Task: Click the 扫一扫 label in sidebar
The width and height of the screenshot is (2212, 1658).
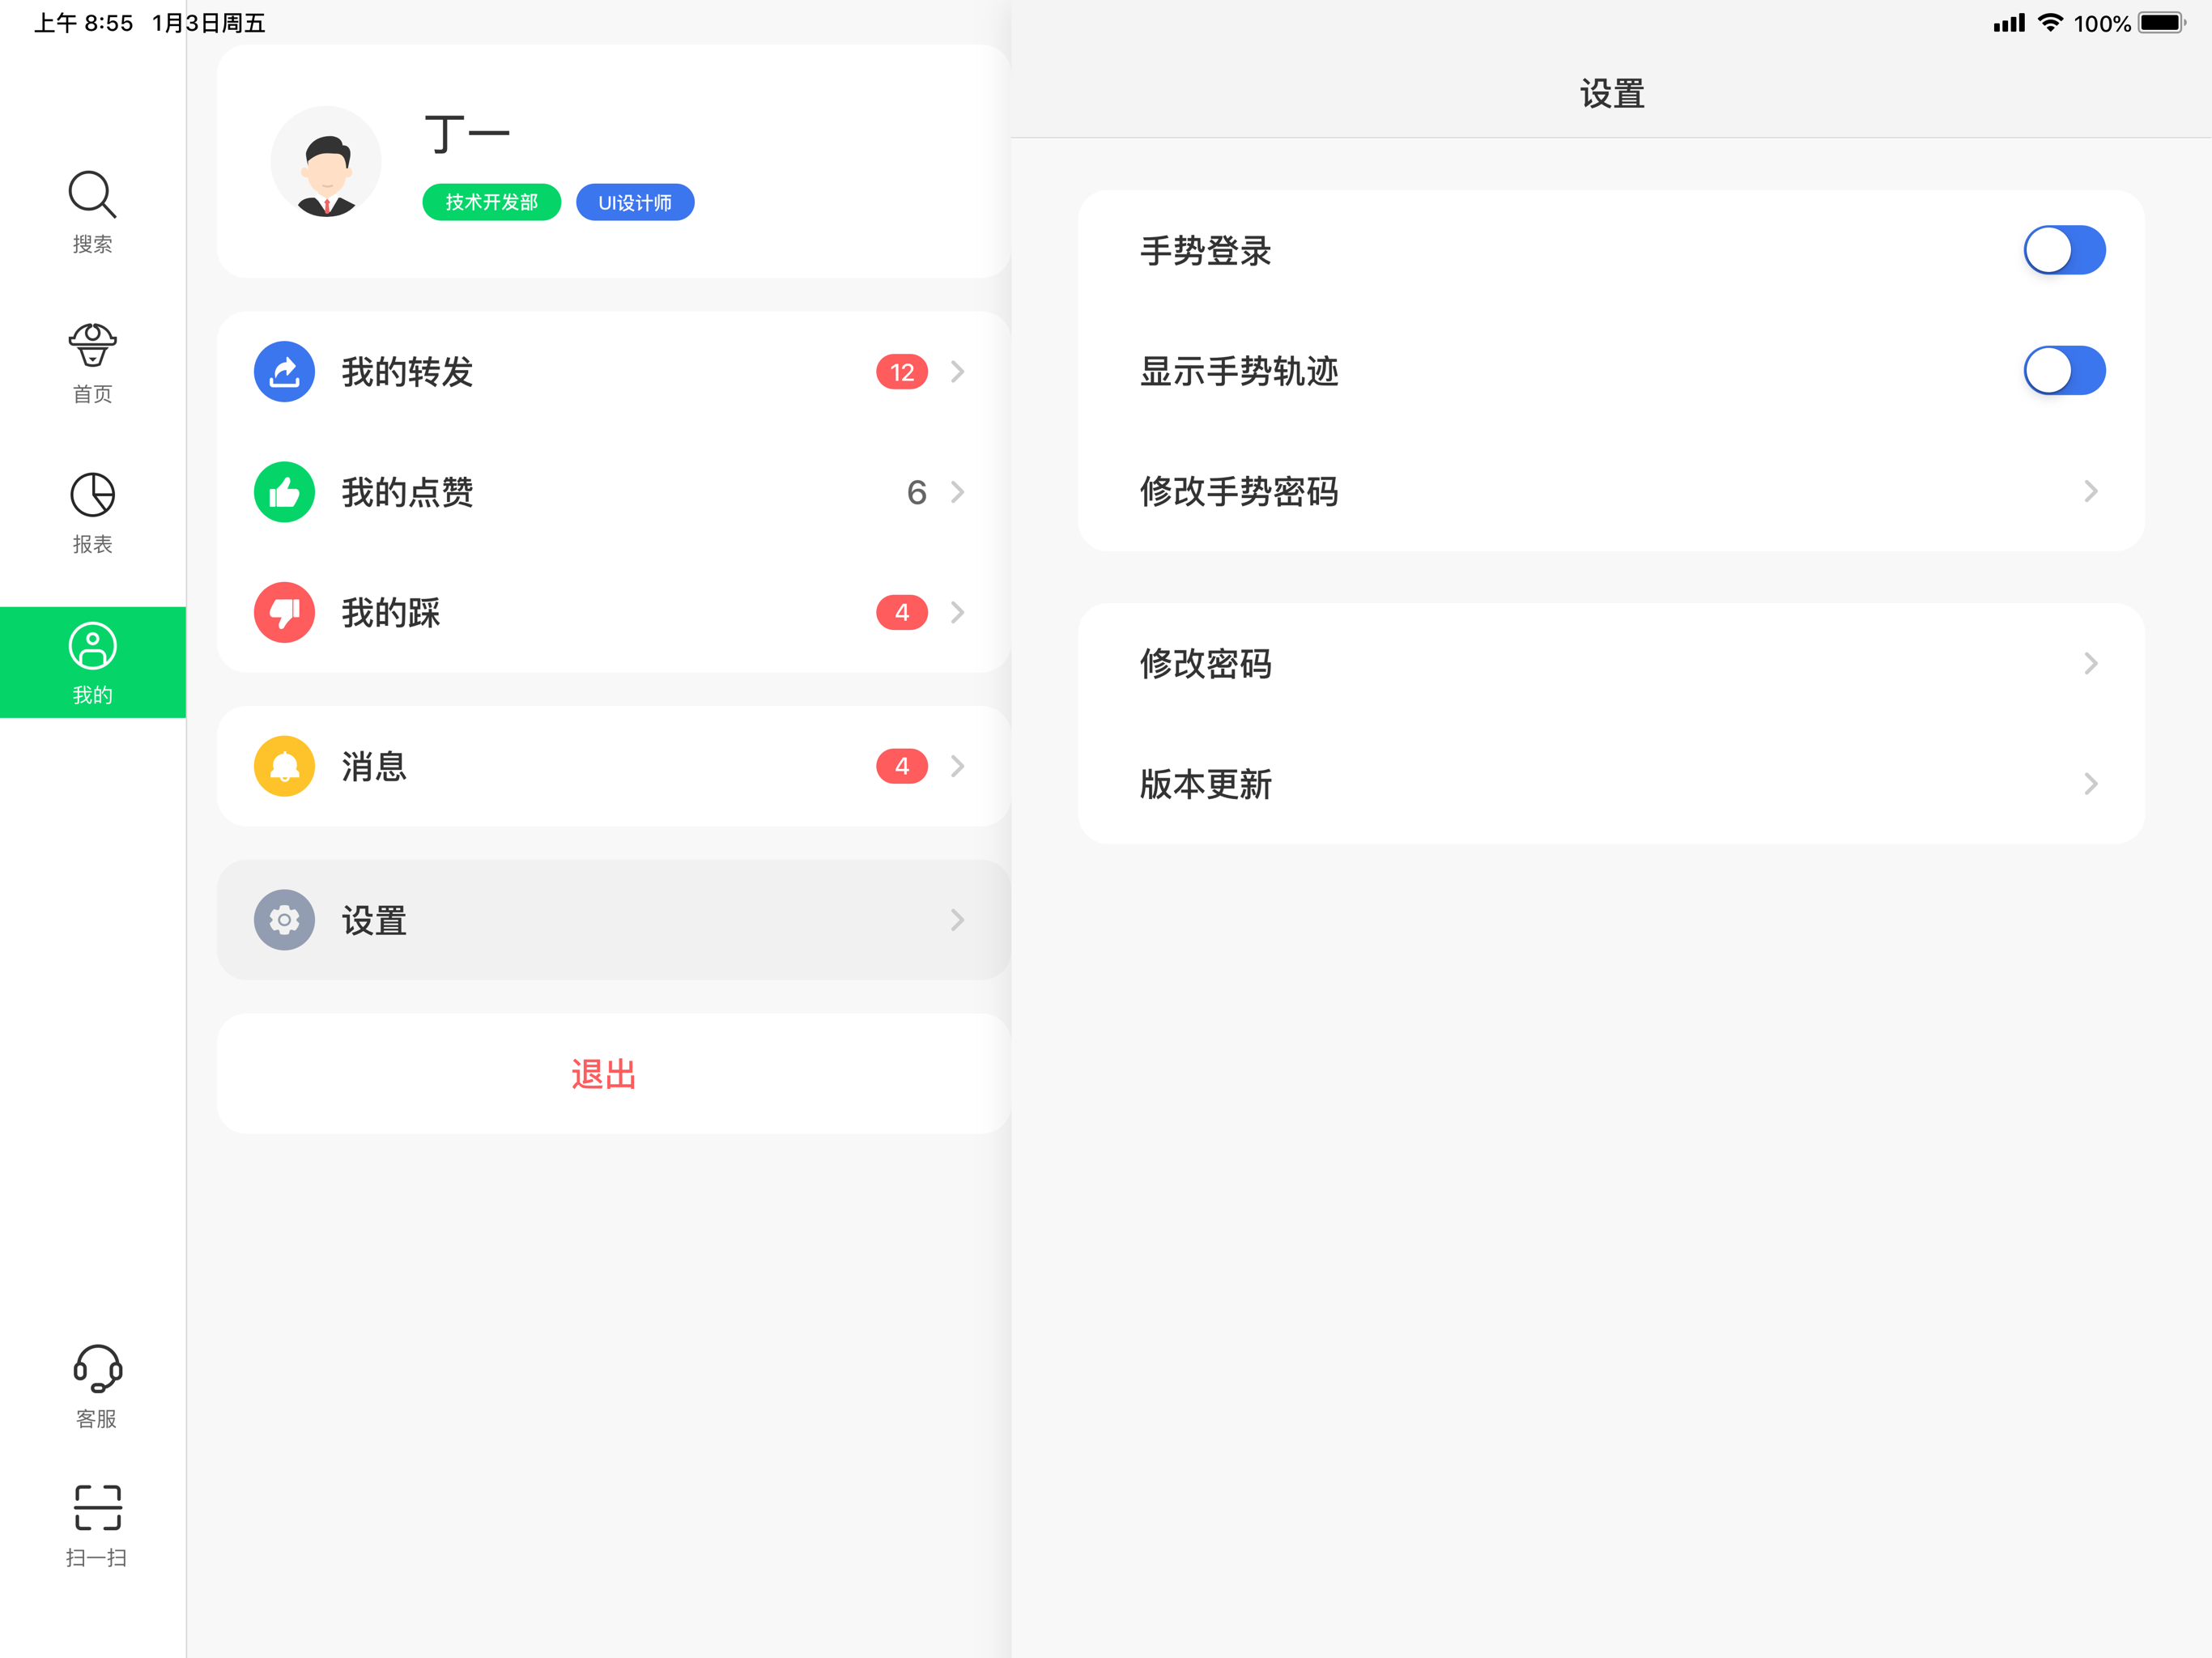Action: pyautogui.click(x=97, y=1557)
